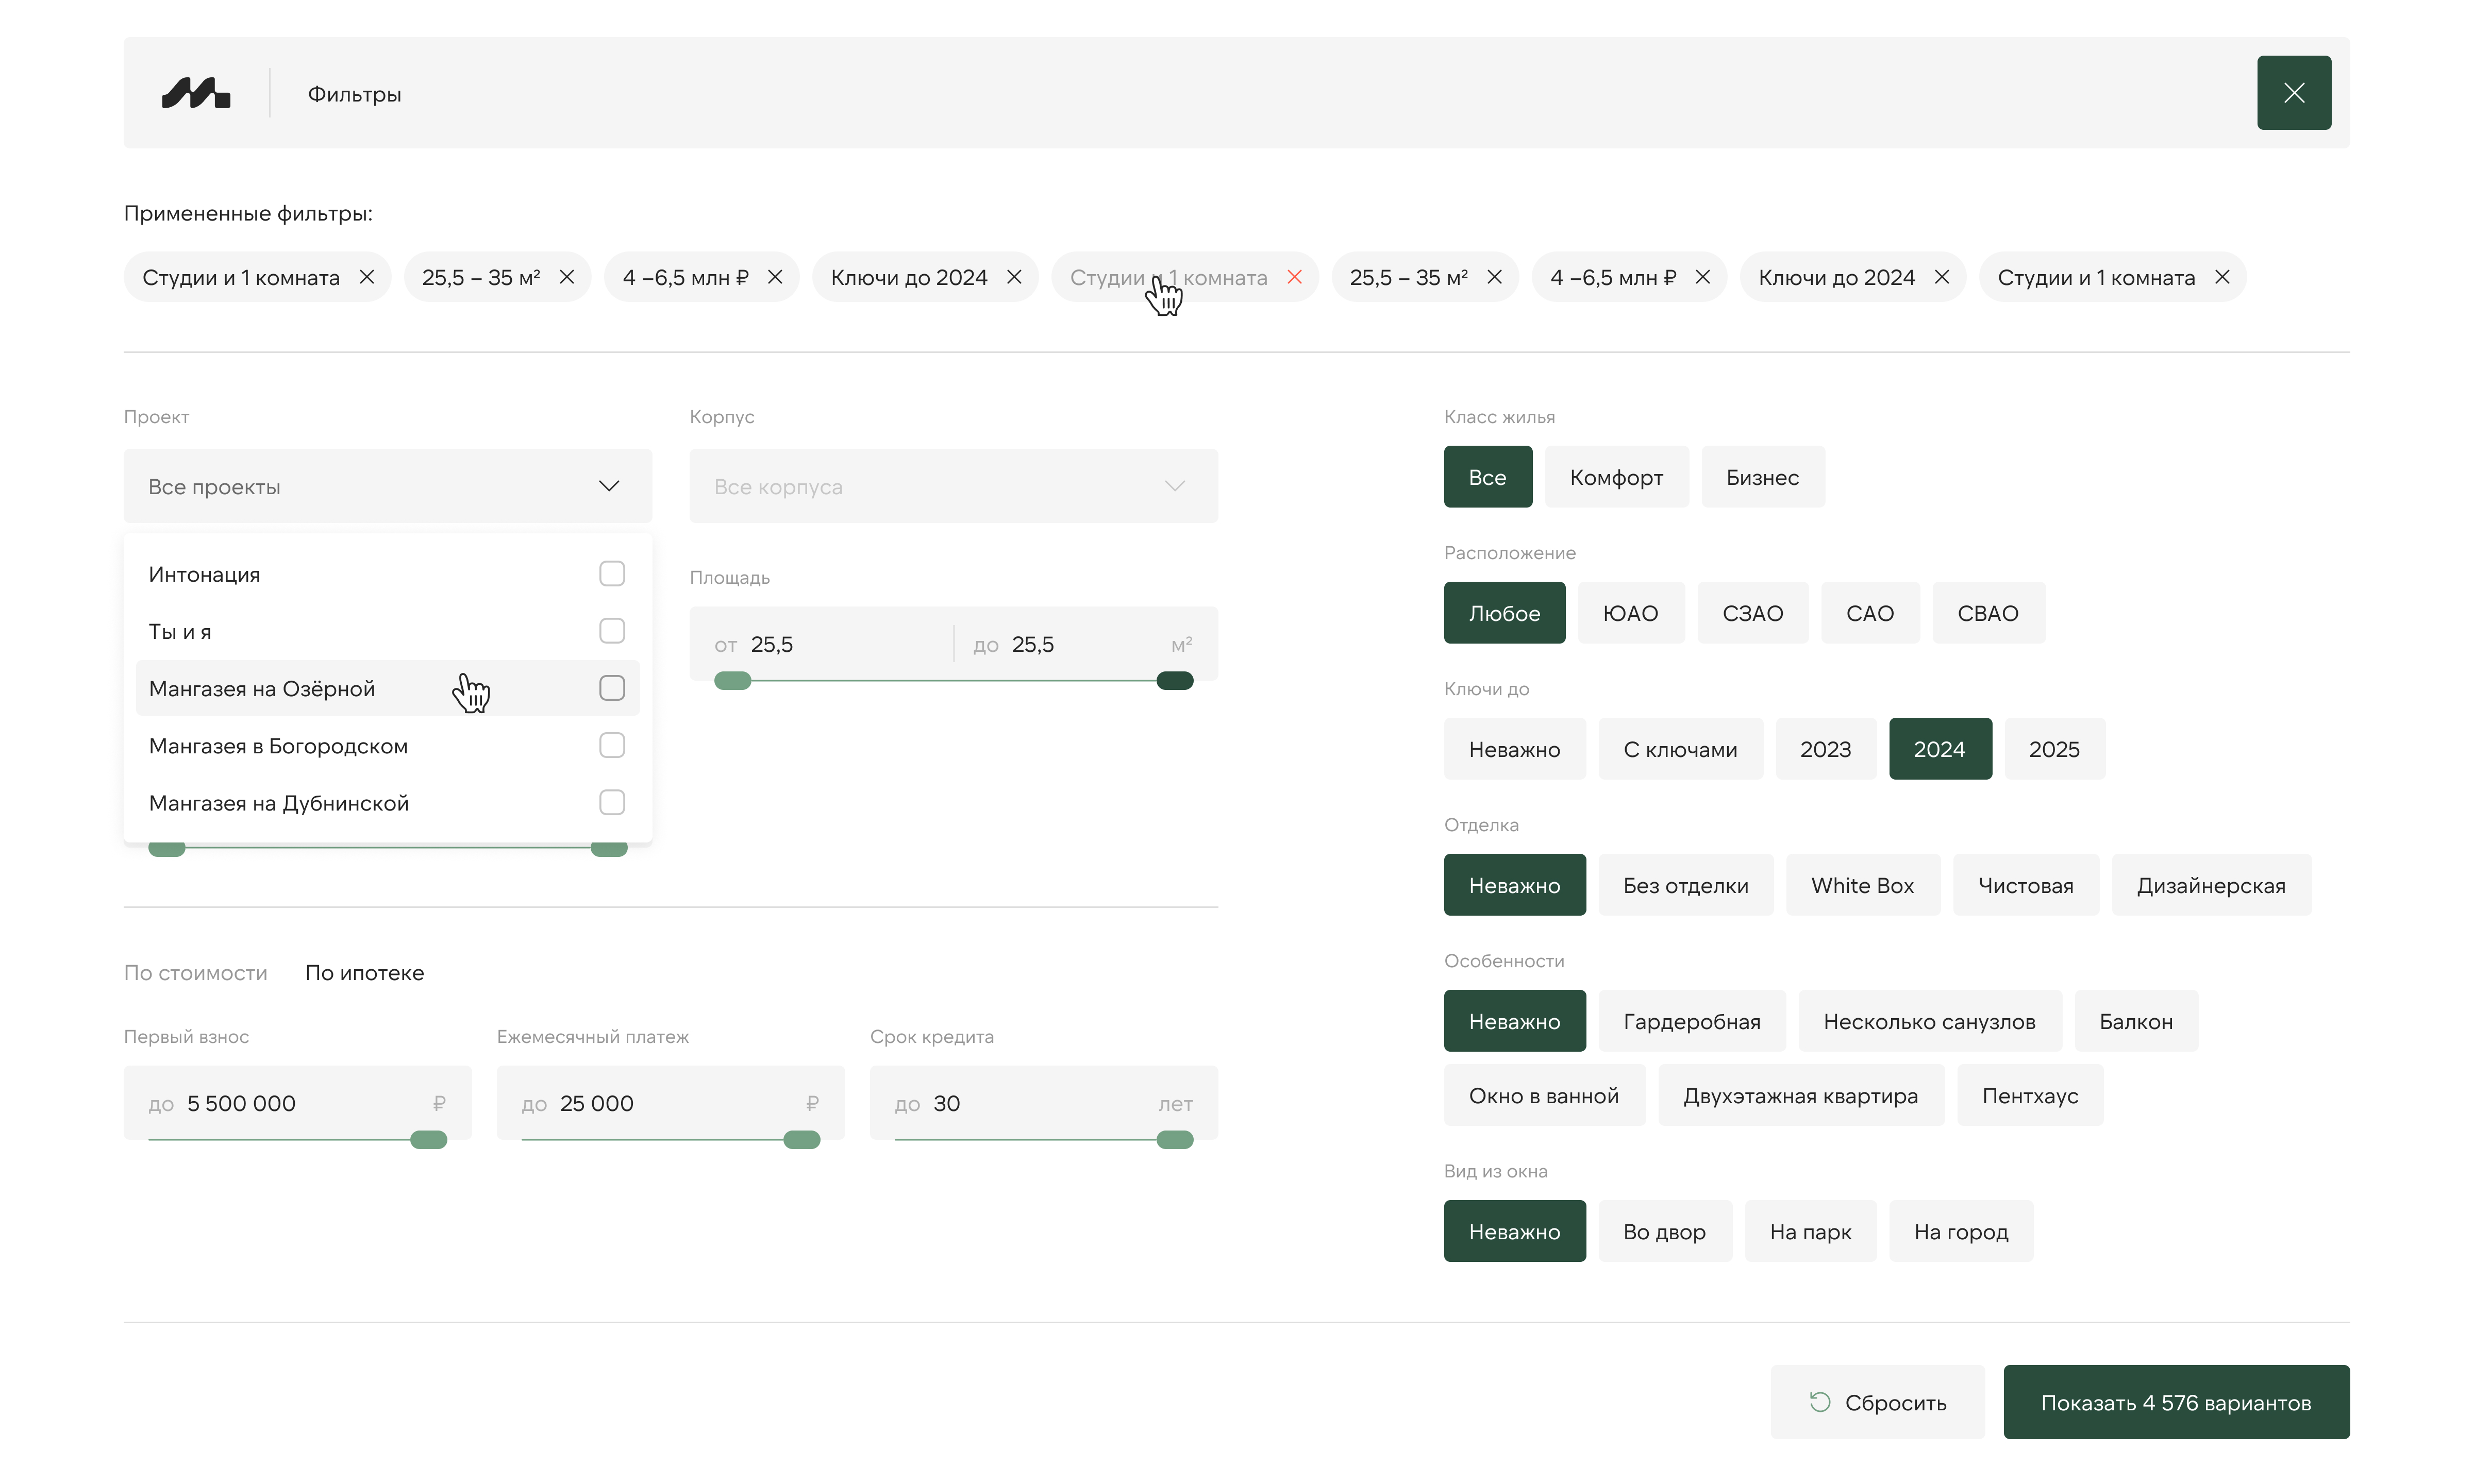Check the Интонация project checkbox
The image size is (2474, 1484).
[612, 573]
